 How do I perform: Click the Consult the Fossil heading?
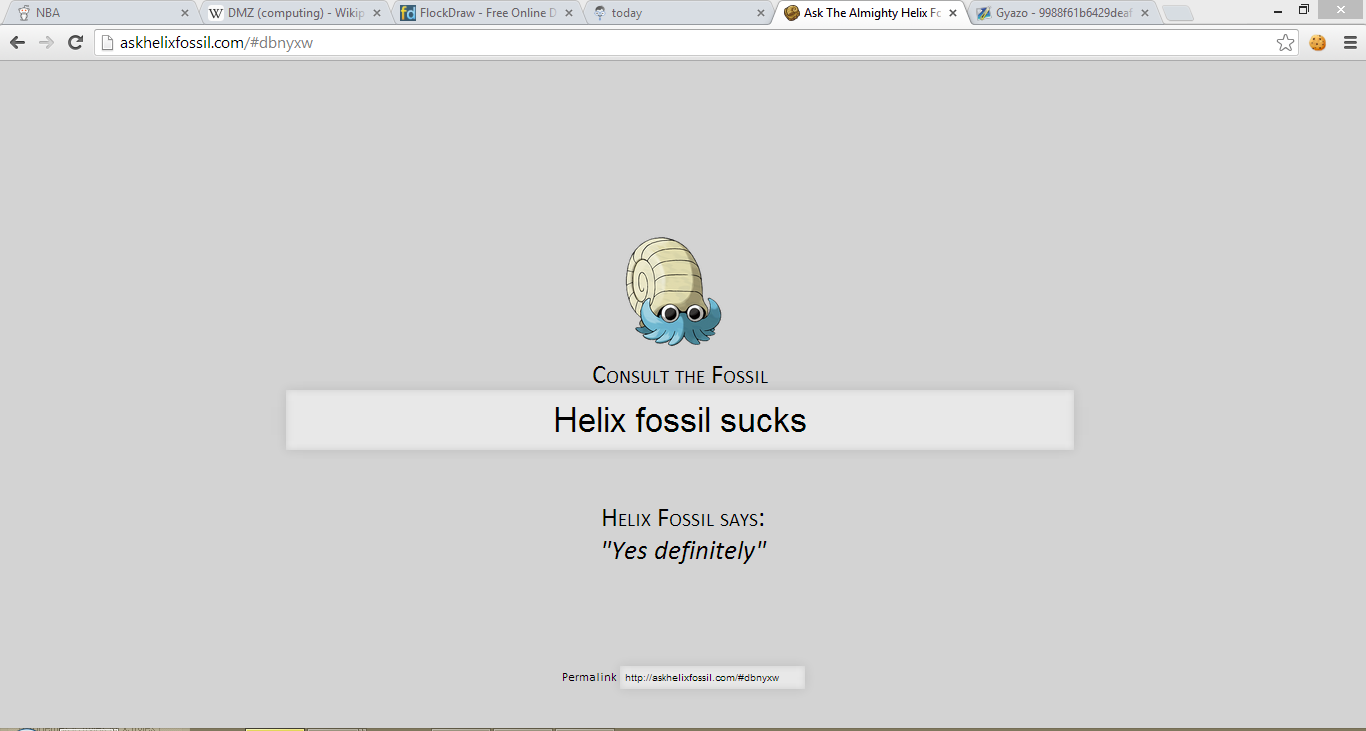(x=680, y=375)
